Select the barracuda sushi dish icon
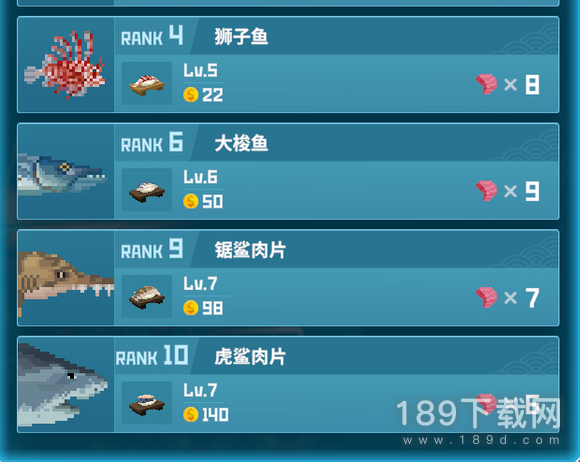Image resolution: width=580 pixels, height=462 pixels. [x=147, y=190]
